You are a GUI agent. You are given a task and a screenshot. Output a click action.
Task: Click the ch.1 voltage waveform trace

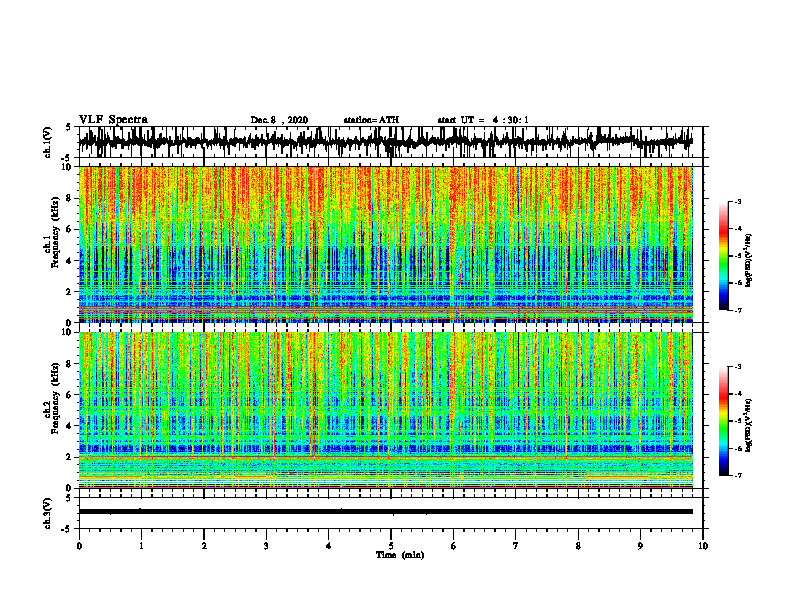pyautogui.click(x=385, y=142)
